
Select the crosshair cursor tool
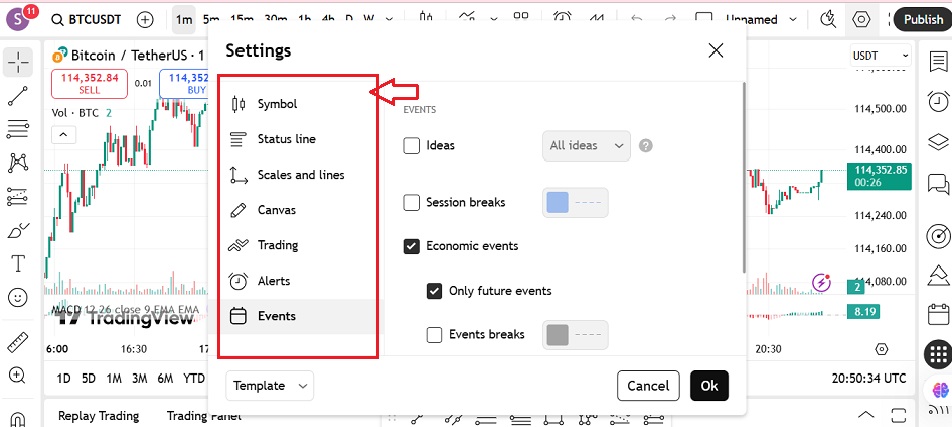(18, 62)
